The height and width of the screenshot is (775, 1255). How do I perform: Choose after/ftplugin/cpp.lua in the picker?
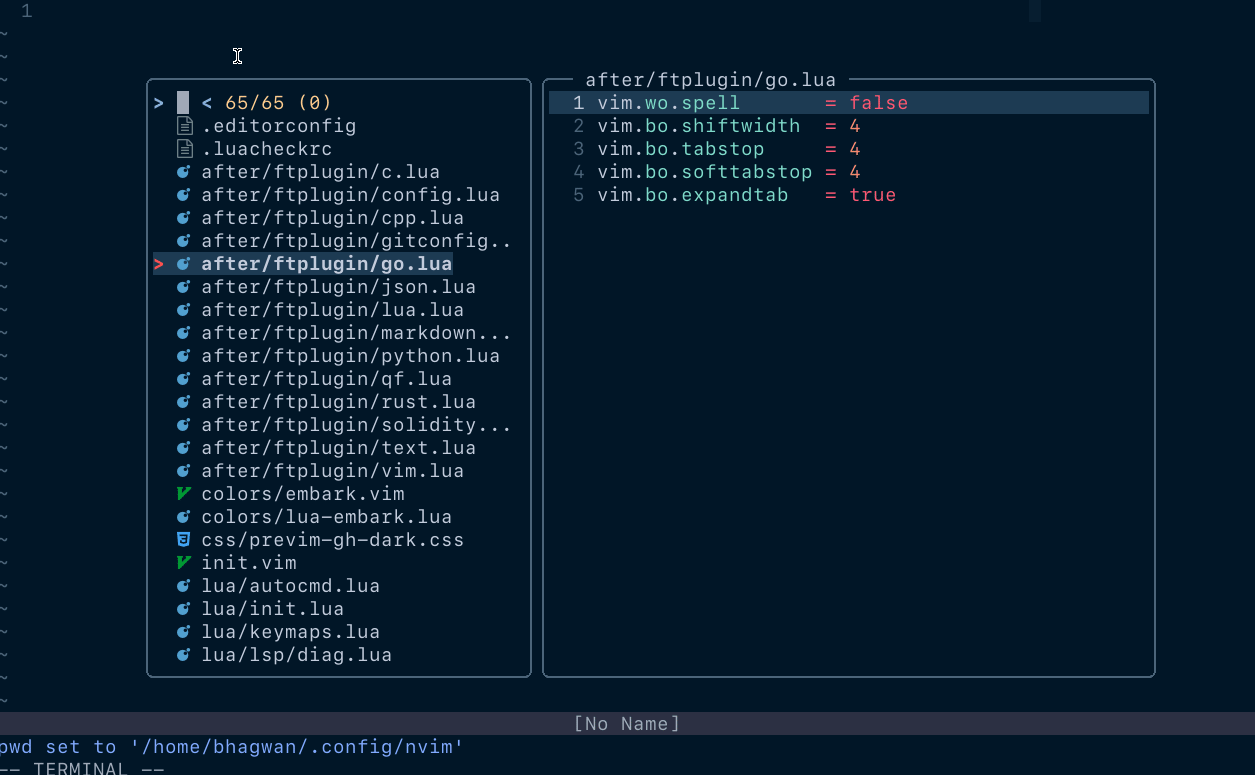[x=333, y=218]
